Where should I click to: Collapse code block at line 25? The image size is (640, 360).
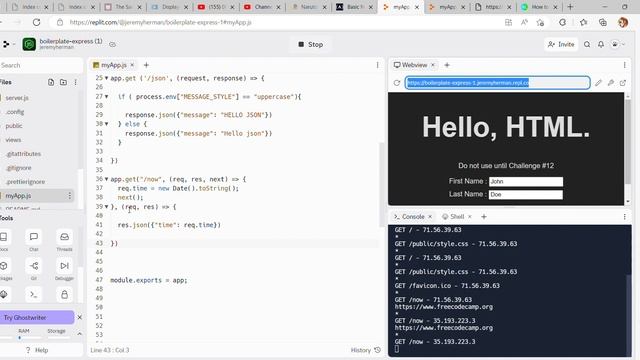point(107,78)
